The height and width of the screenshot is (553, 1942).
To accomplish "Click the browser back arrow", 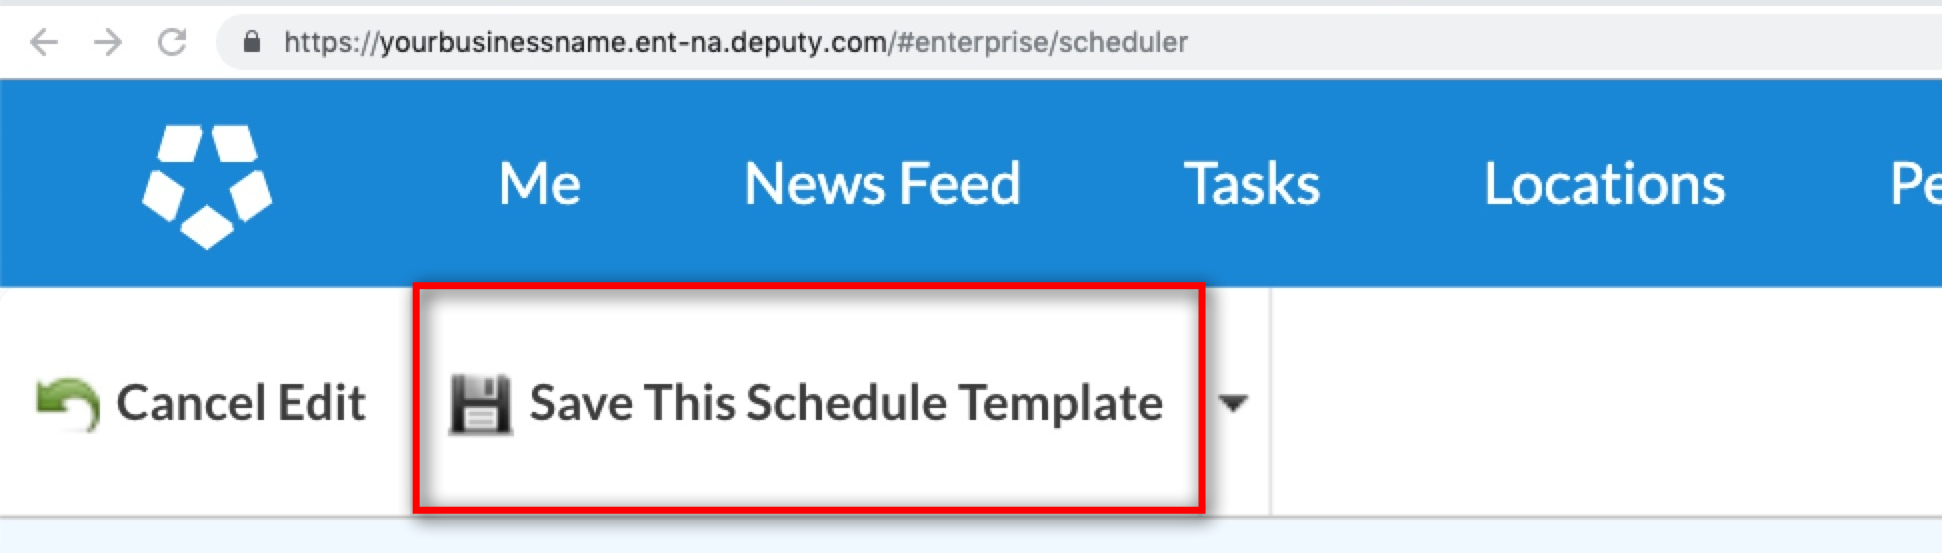I will [44, 42].
